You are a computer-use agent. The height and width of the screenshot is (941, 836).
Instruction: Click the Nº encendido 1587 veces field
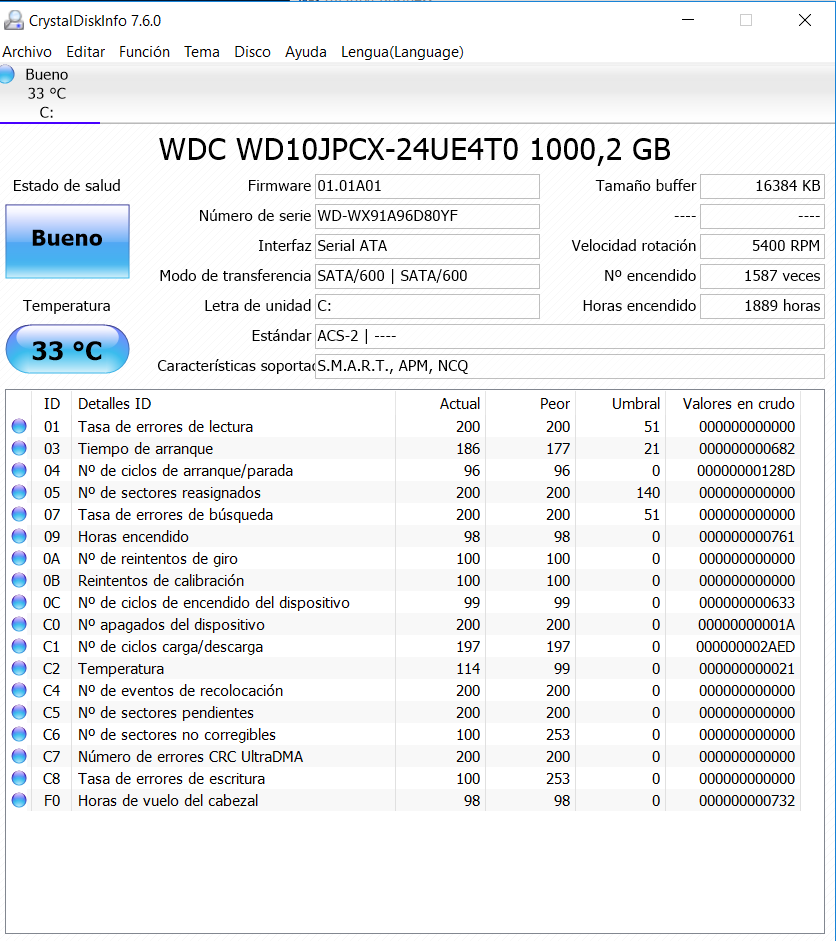click(x=762, y=276)
